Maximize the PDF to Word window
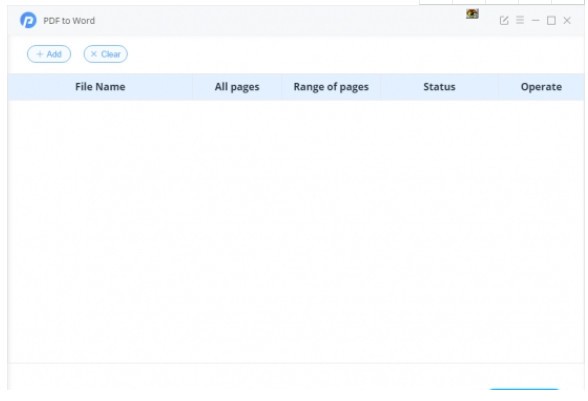This screenshot has height=401, width=588. coord(551,20)
